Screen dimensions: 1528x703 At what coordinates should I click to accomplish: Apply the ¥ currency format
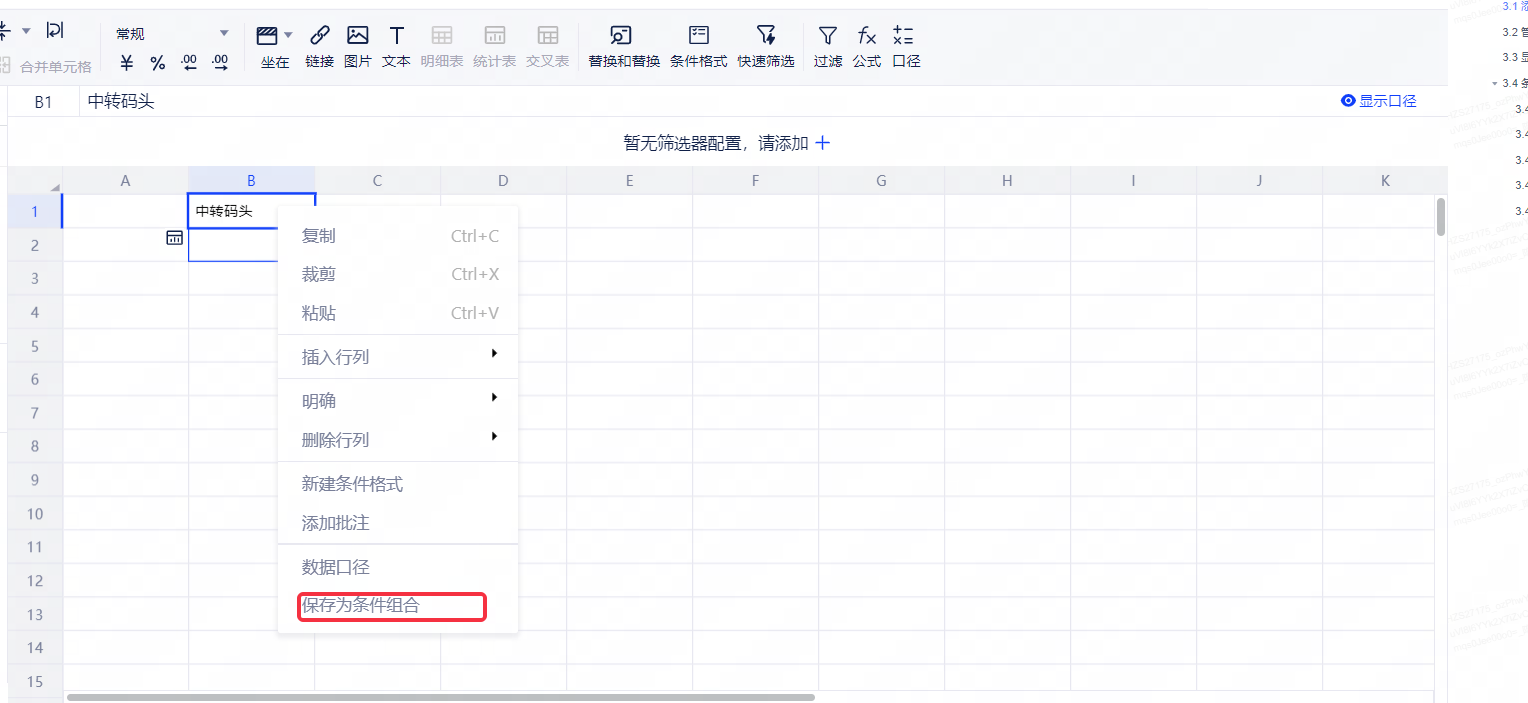(x=127, y=63)
